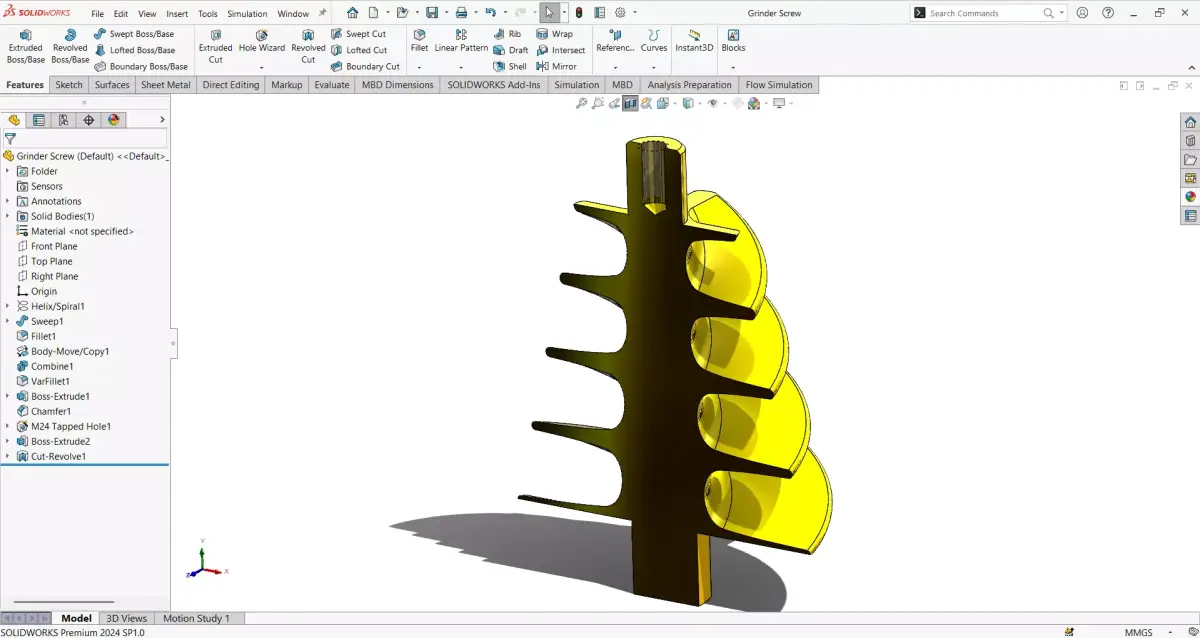Open the Hole Wizard tool
The height and width of the screenshot is (638, 1200).
(262, 41)
